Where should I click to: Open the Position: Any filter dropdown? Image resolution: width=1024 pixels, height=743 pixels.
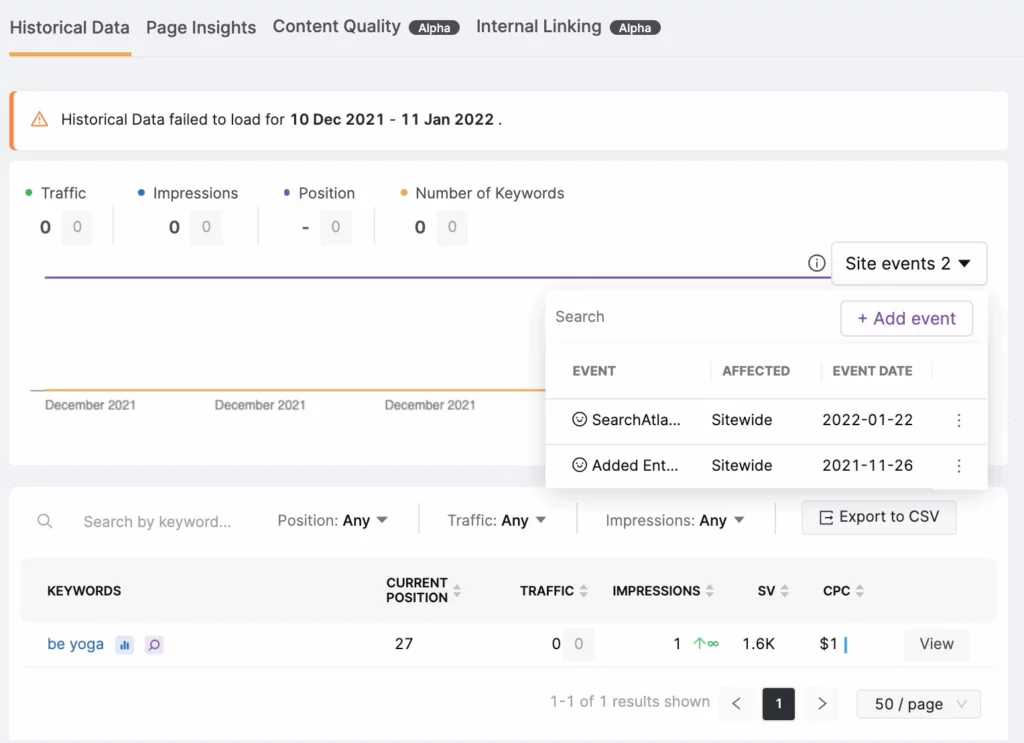[x=333, y=521]
